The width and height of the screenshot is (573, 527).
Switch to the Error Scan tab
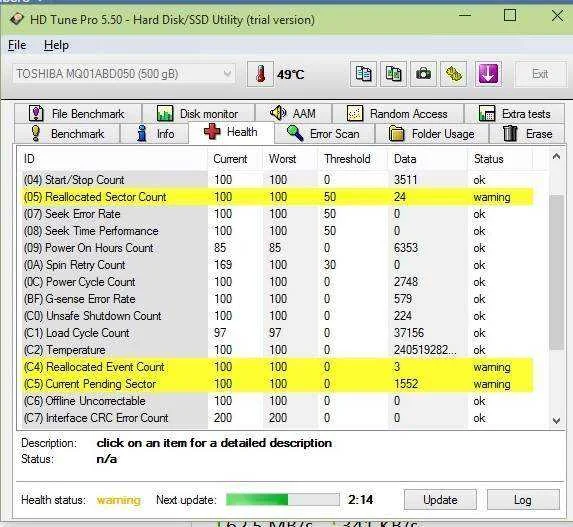pos(325,134)
